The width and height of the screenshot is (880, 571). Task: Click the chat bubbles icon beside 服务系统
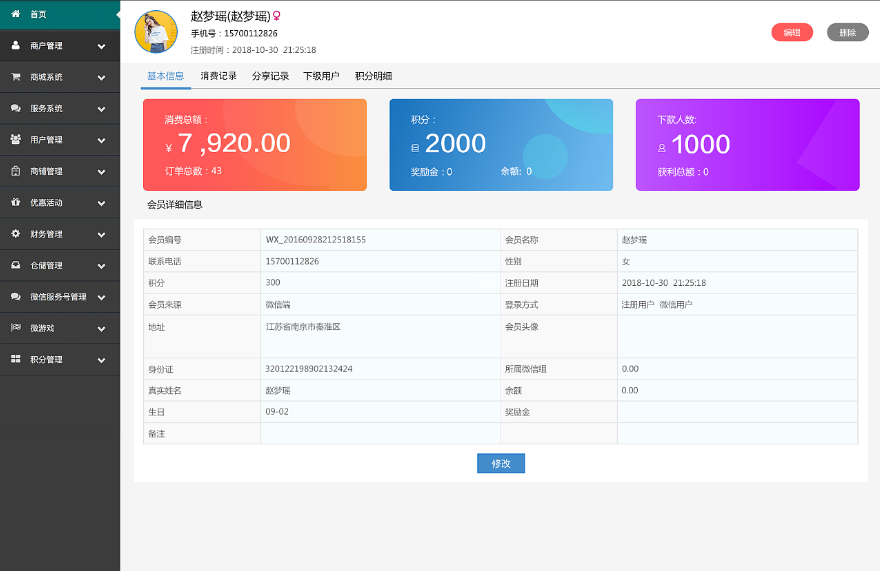[x=16, y=108]
